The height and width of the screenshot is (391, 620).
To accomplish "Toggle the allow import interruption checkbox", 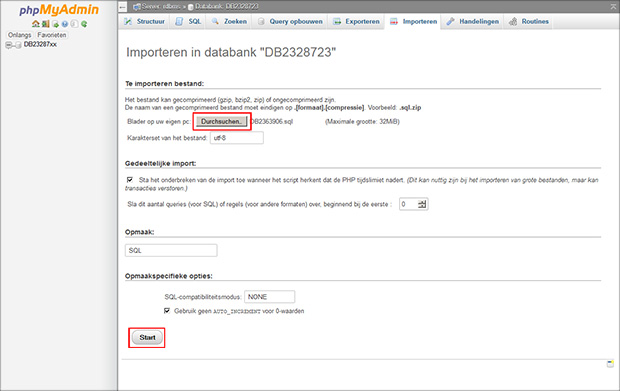I will [130, 179].
